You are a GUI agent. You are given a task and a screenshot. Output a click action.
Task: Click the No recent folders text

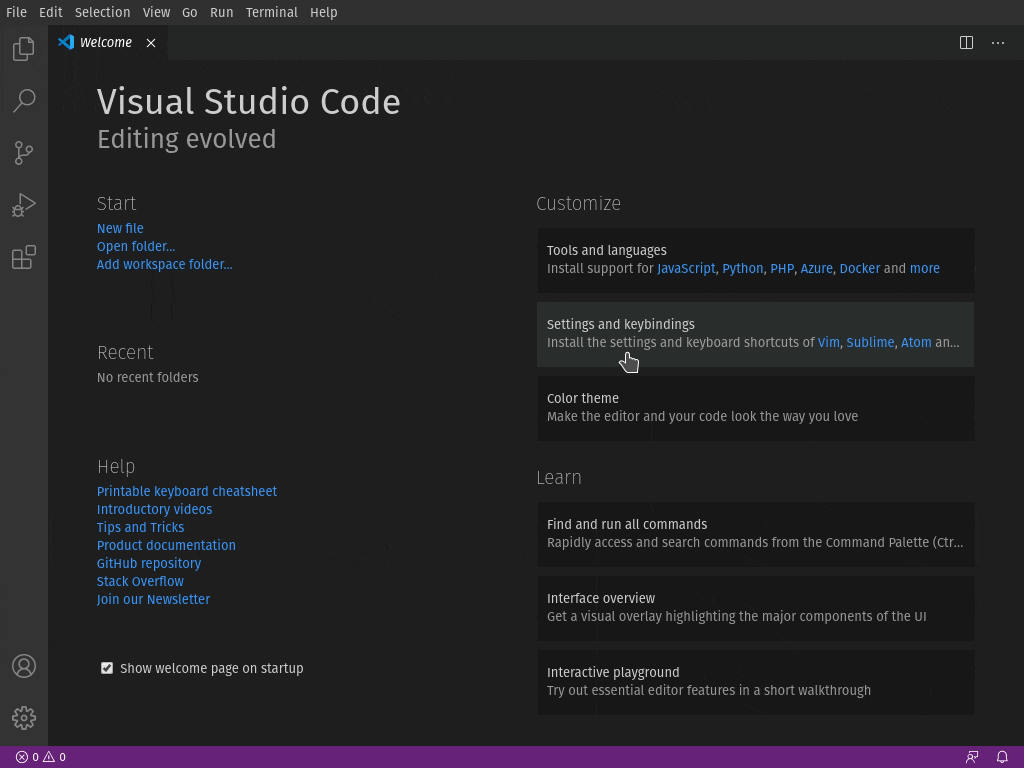point(148,377)
